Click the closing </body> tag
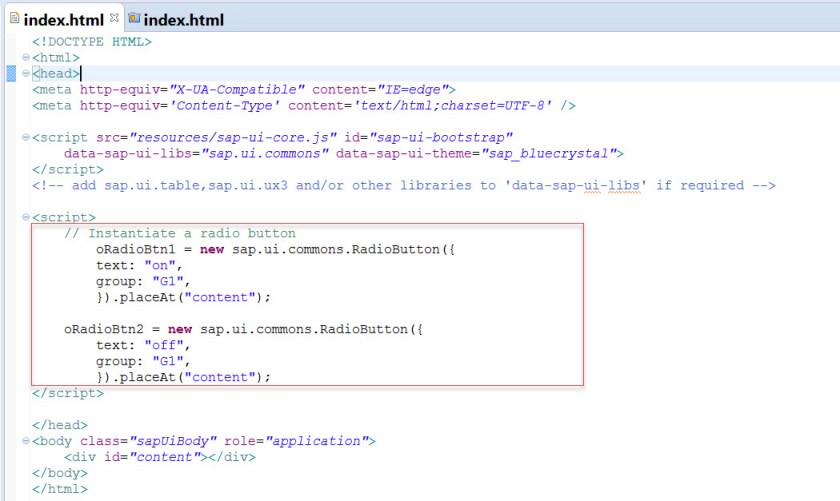Viewport: 840px width, 501px height. point(60,473)
